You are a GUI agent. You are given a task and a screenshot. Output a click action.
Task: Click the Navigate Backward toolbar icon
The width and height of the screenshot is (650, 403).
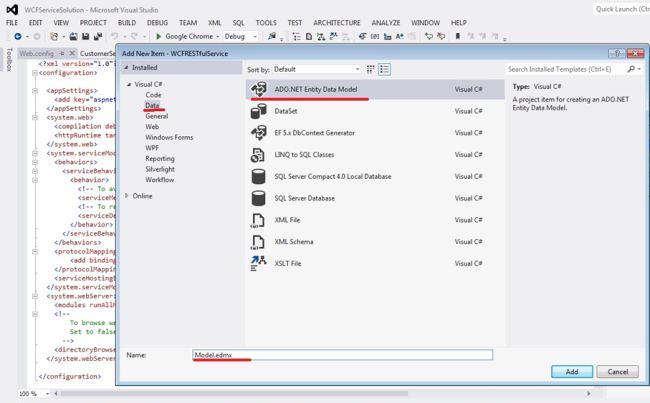[x=17, y=36]
